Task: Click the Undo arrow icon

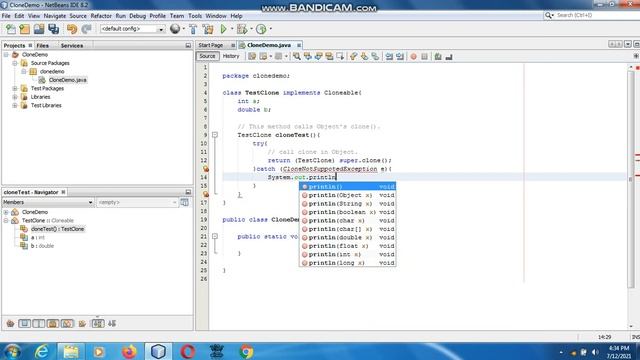Action: pyautogui.click(x=72, y=29)
